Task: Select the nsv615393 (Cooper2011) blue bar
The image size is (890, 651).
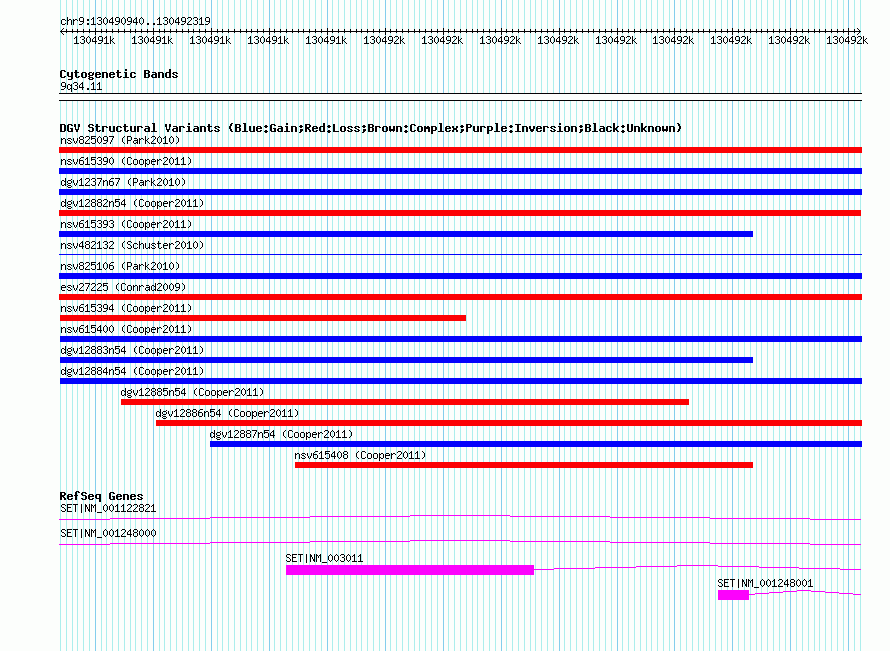Action: [x=406, y=234]
